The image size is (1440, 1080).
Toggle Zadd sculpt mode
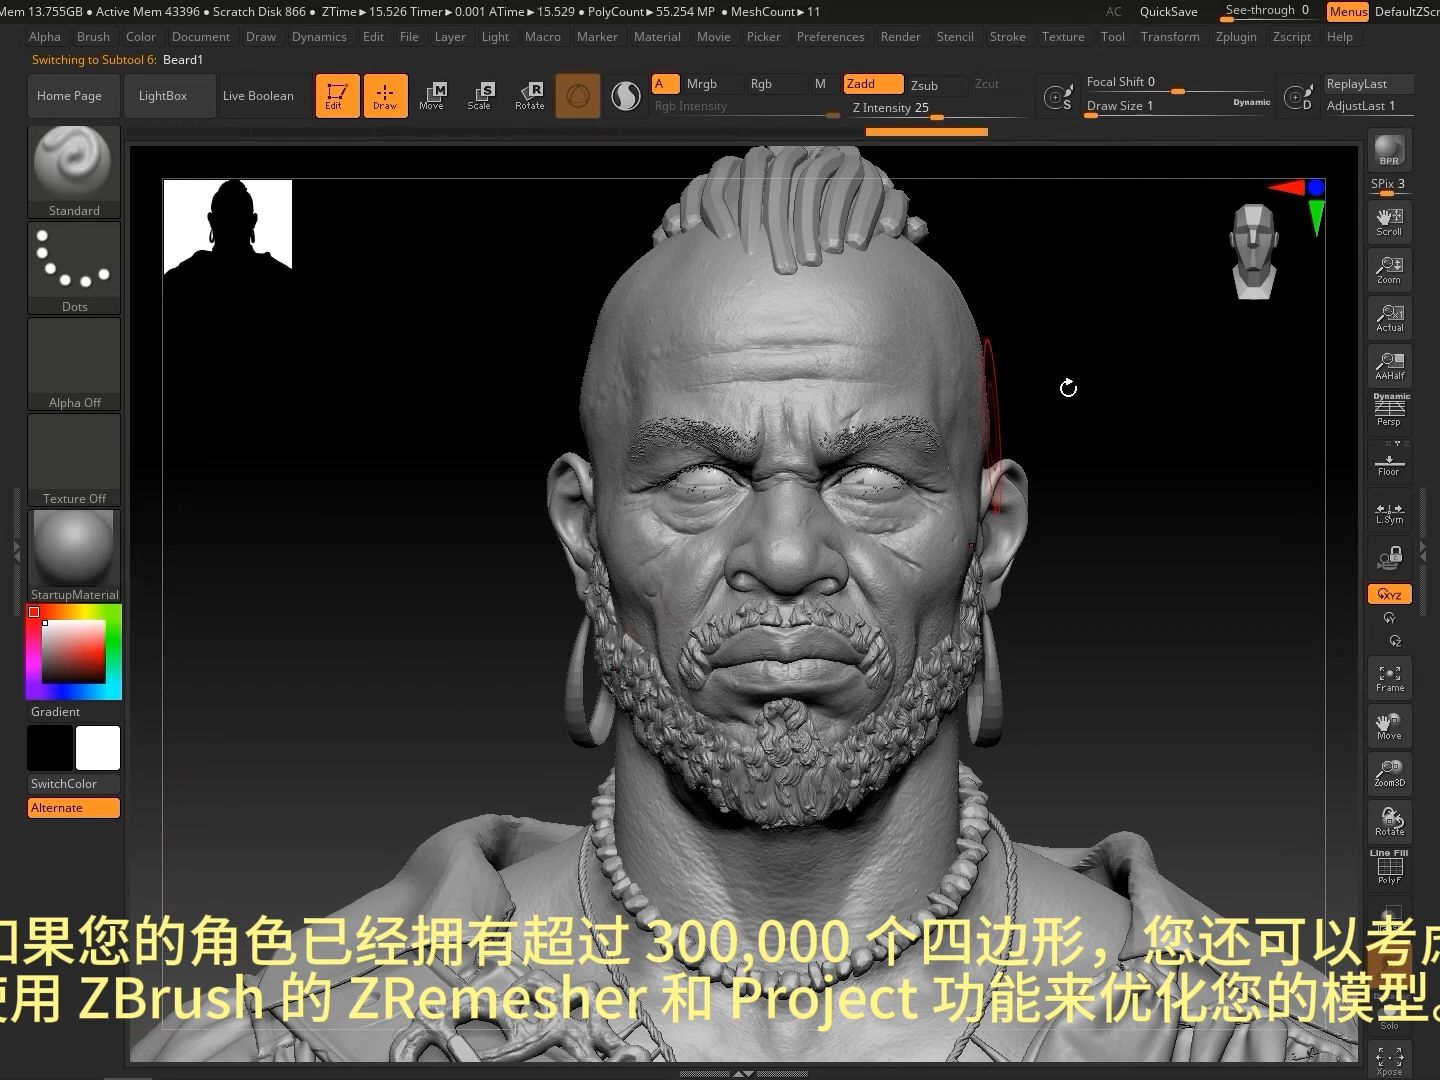click(x=873, y=84)
